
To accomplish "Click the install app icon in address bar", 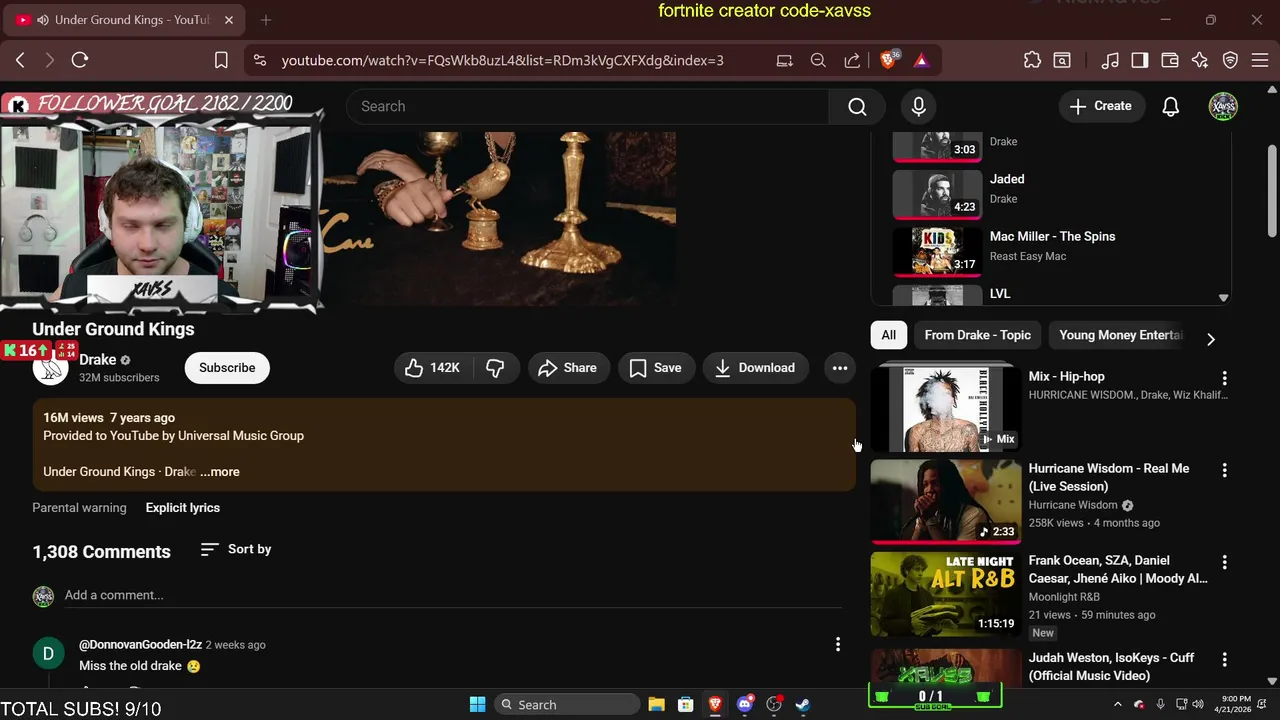I will (785, 60).
